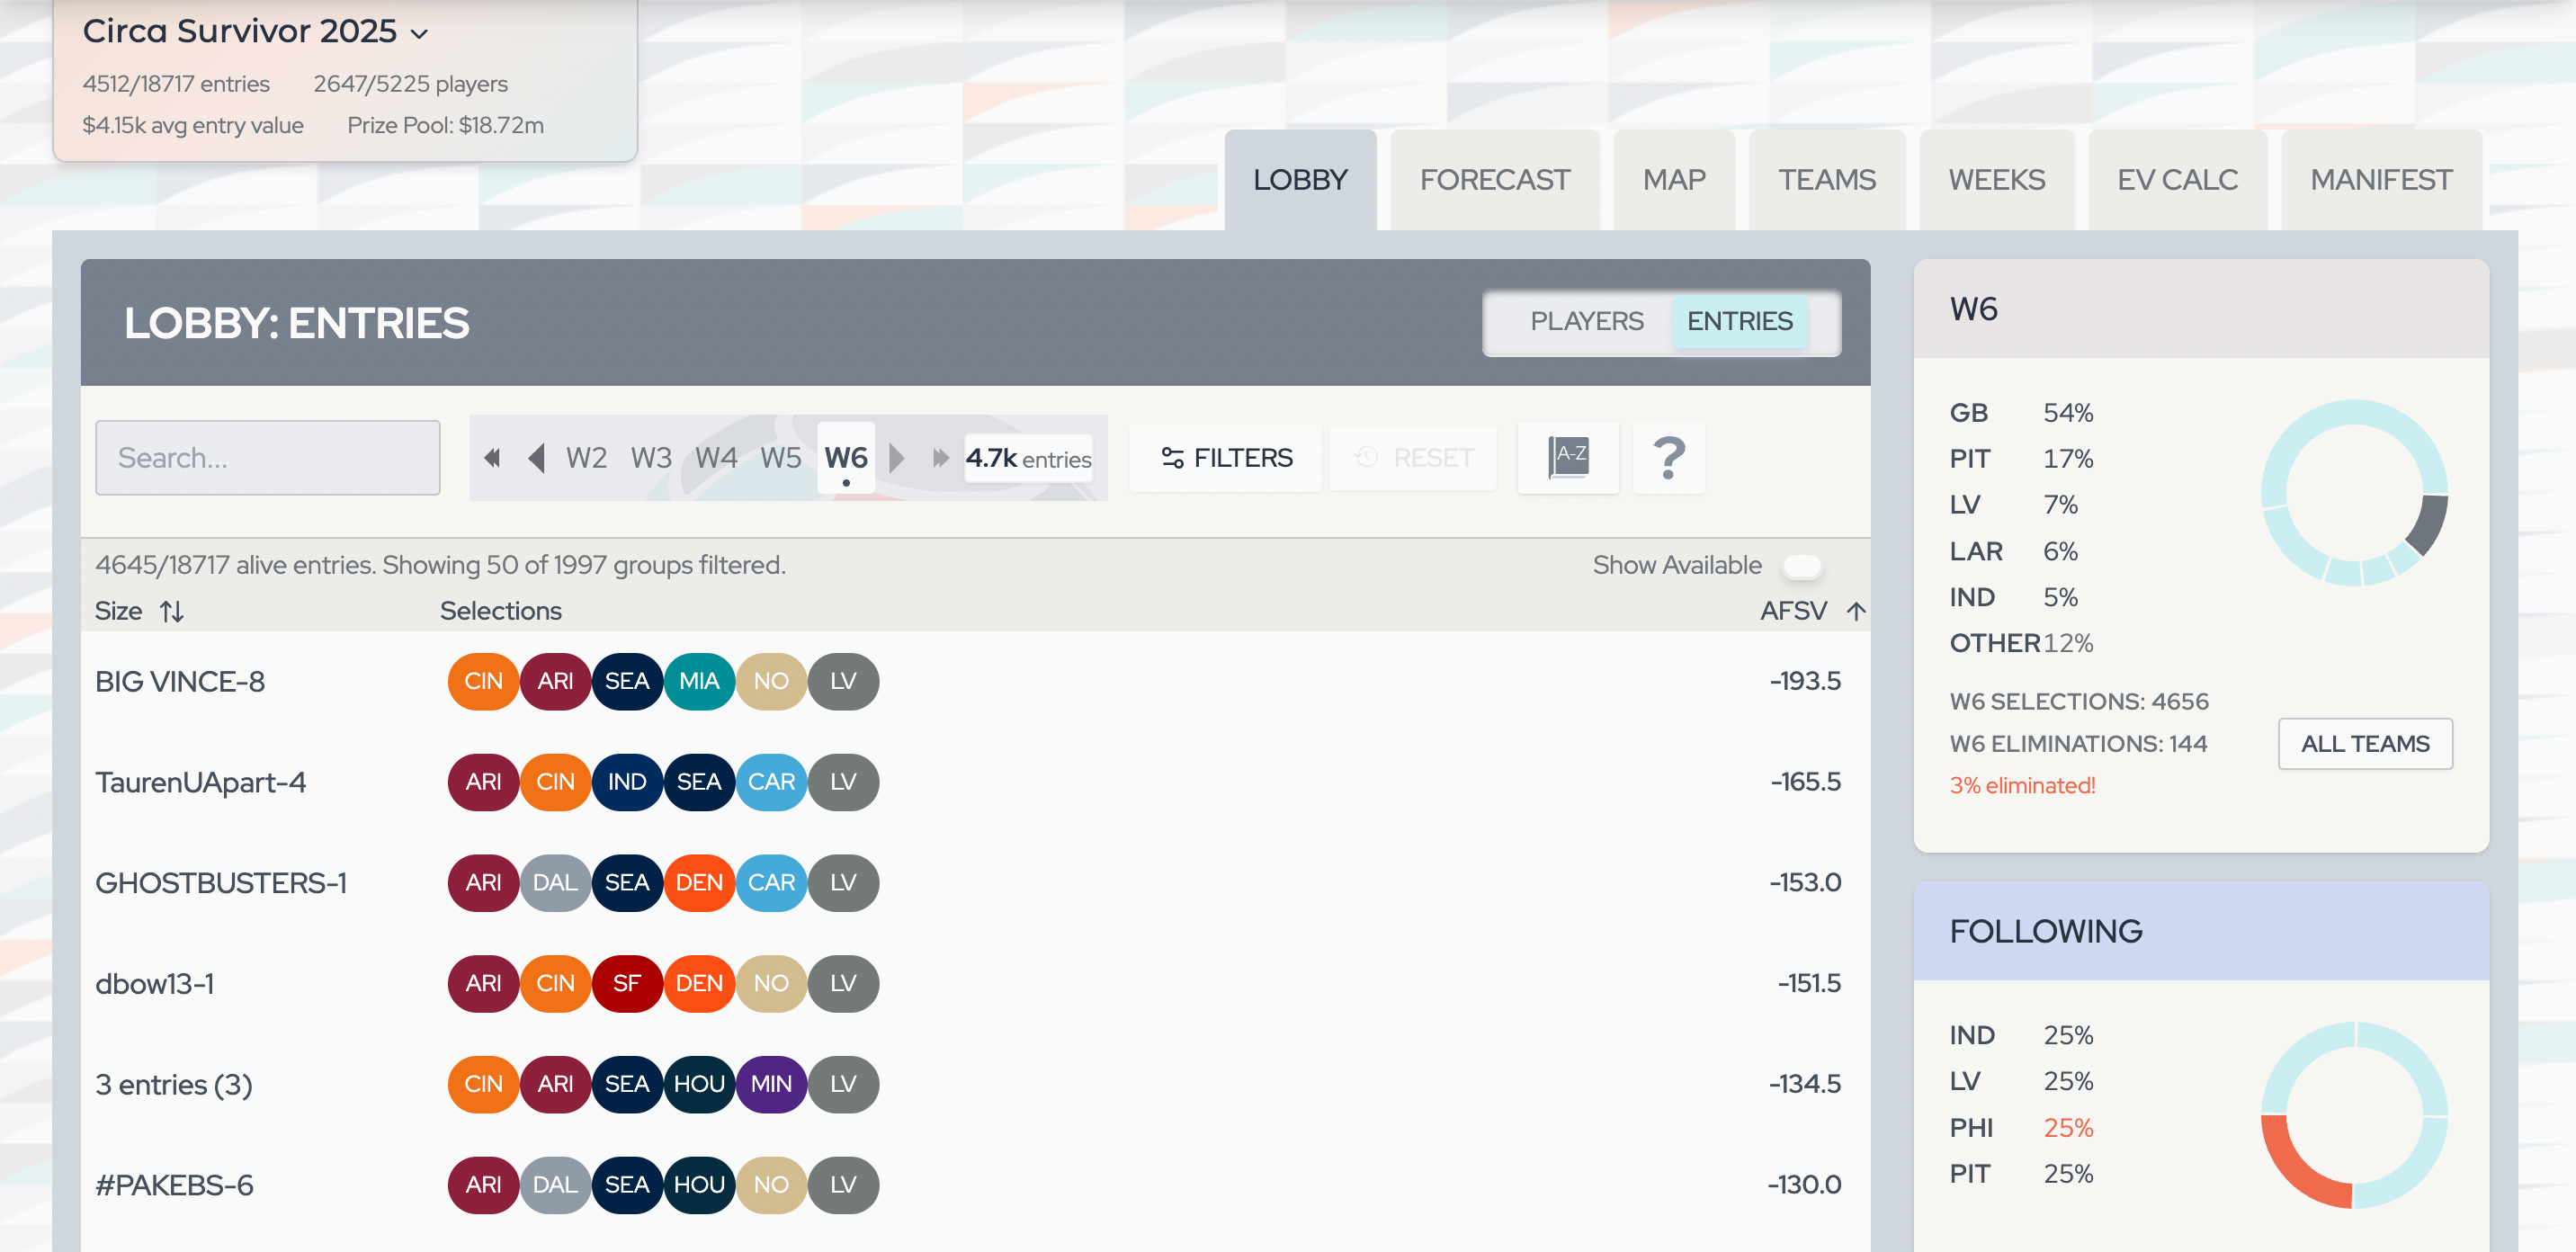Jump to last week arrow
2576x1252 pixels.
click(940, 458)
